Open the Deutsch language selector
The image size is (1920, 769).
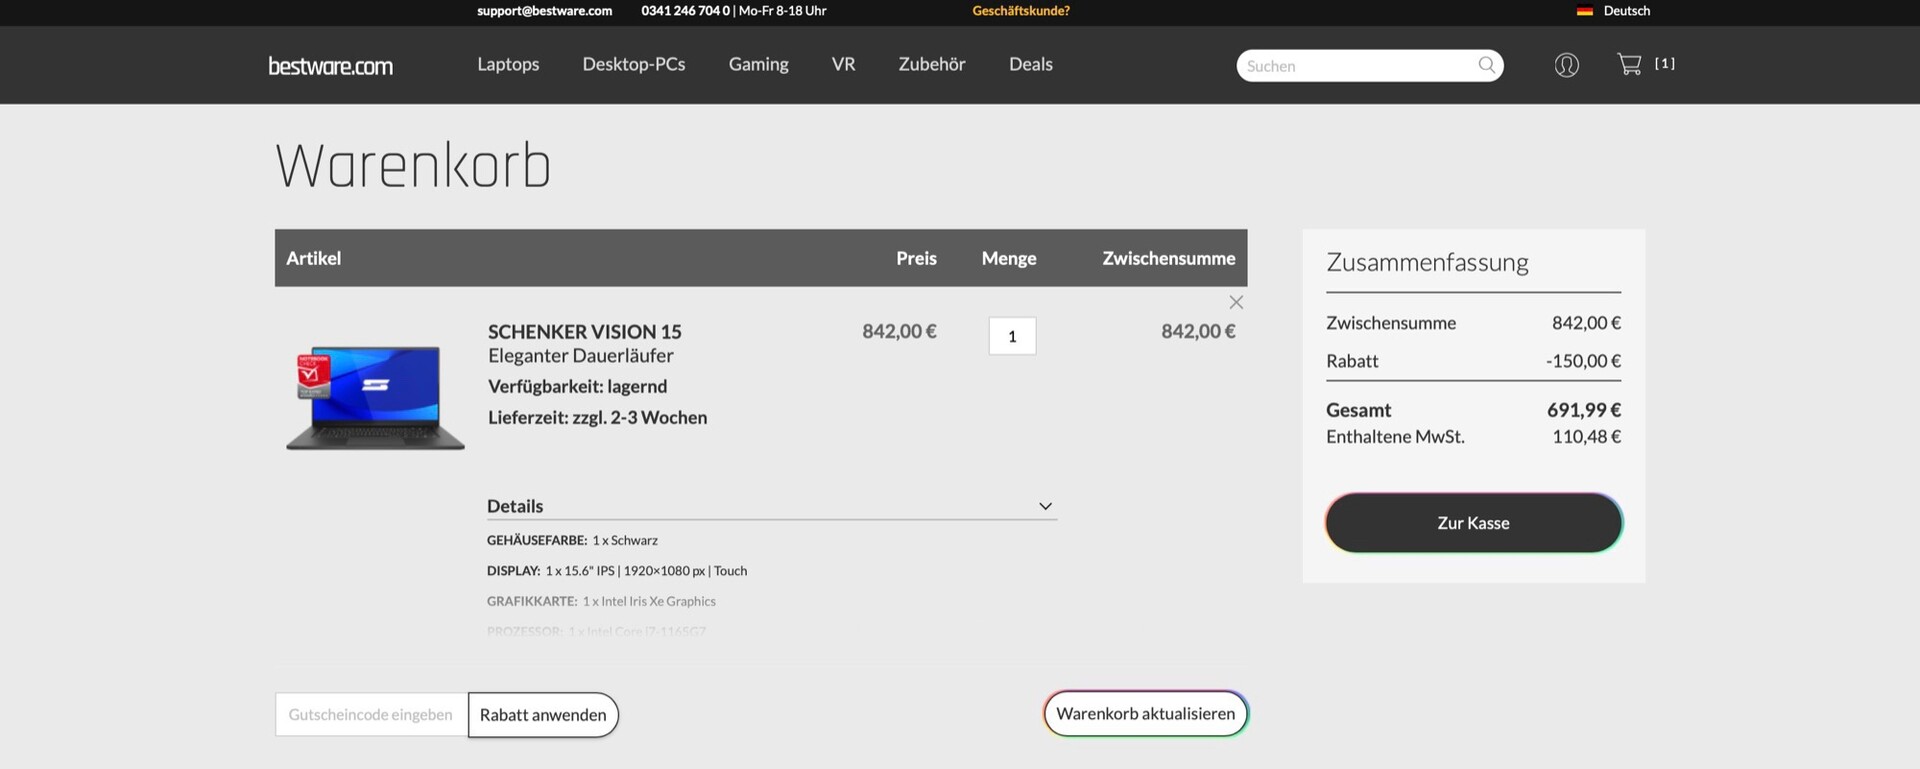click(x=1626, y=11)
